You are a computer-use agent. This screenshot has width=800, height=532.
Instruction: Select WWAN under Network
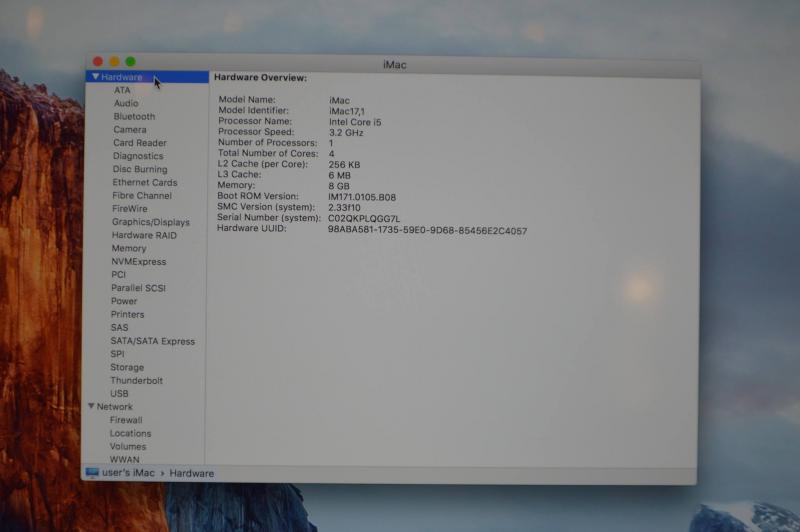coord(124,460)
